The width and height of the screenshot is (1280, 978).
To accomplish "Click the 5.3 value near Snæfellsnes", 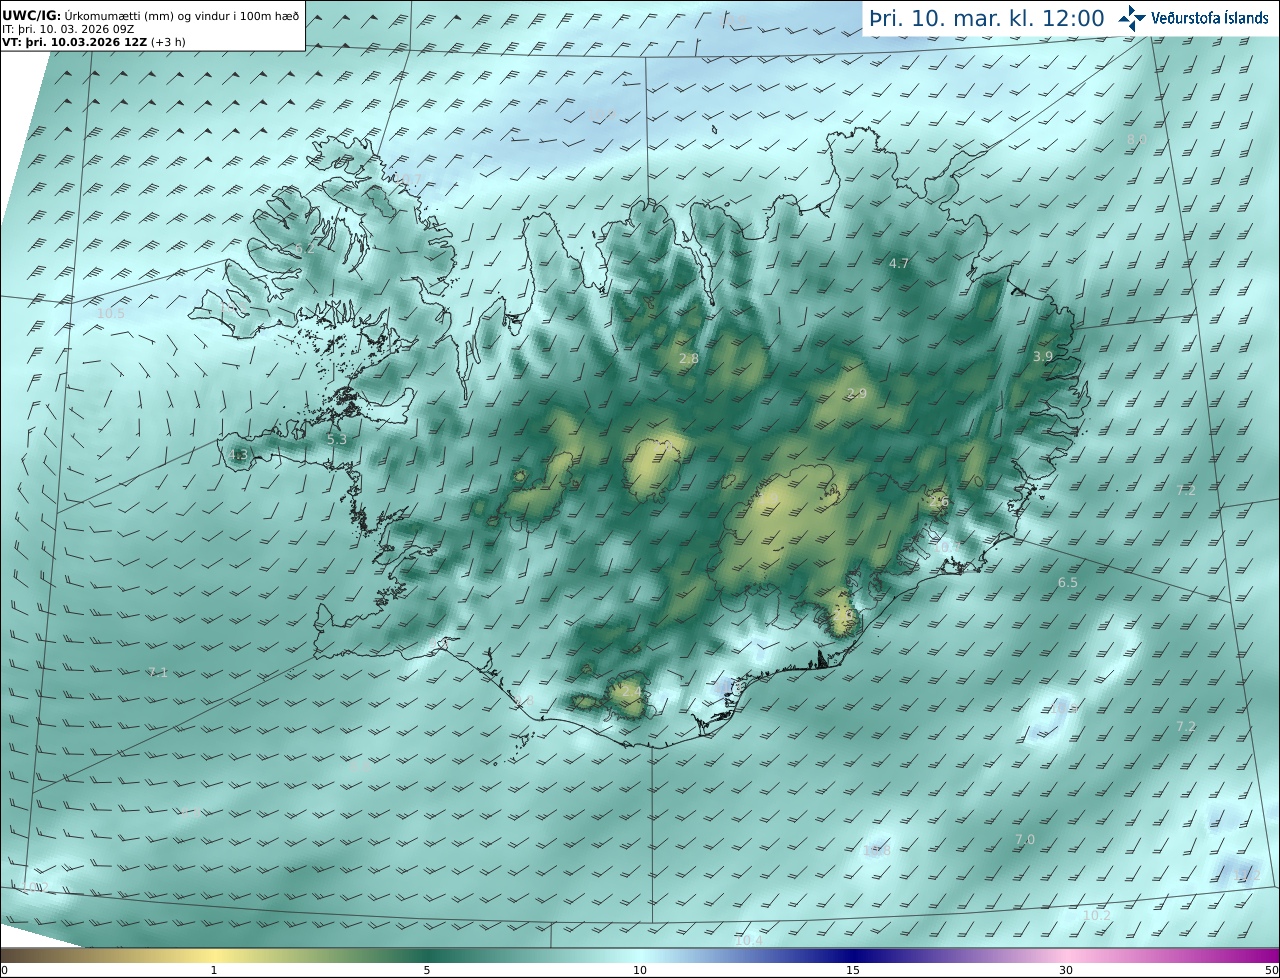I will [337, 439].
